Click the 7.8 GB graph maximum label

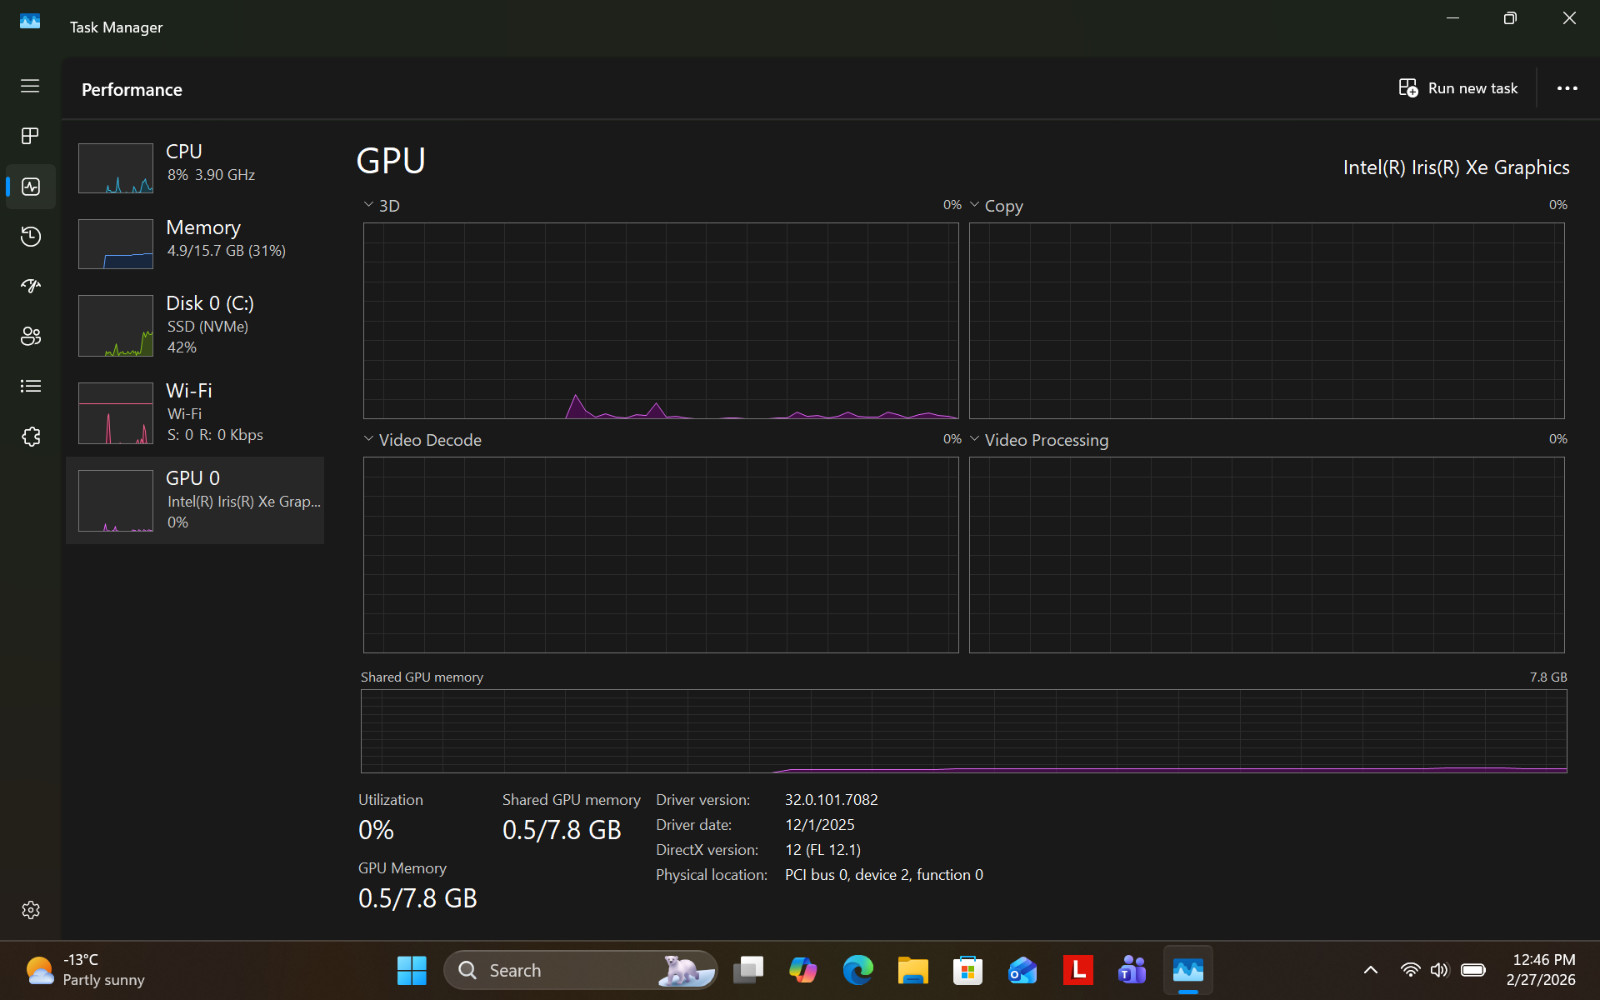pos(1548,677)
